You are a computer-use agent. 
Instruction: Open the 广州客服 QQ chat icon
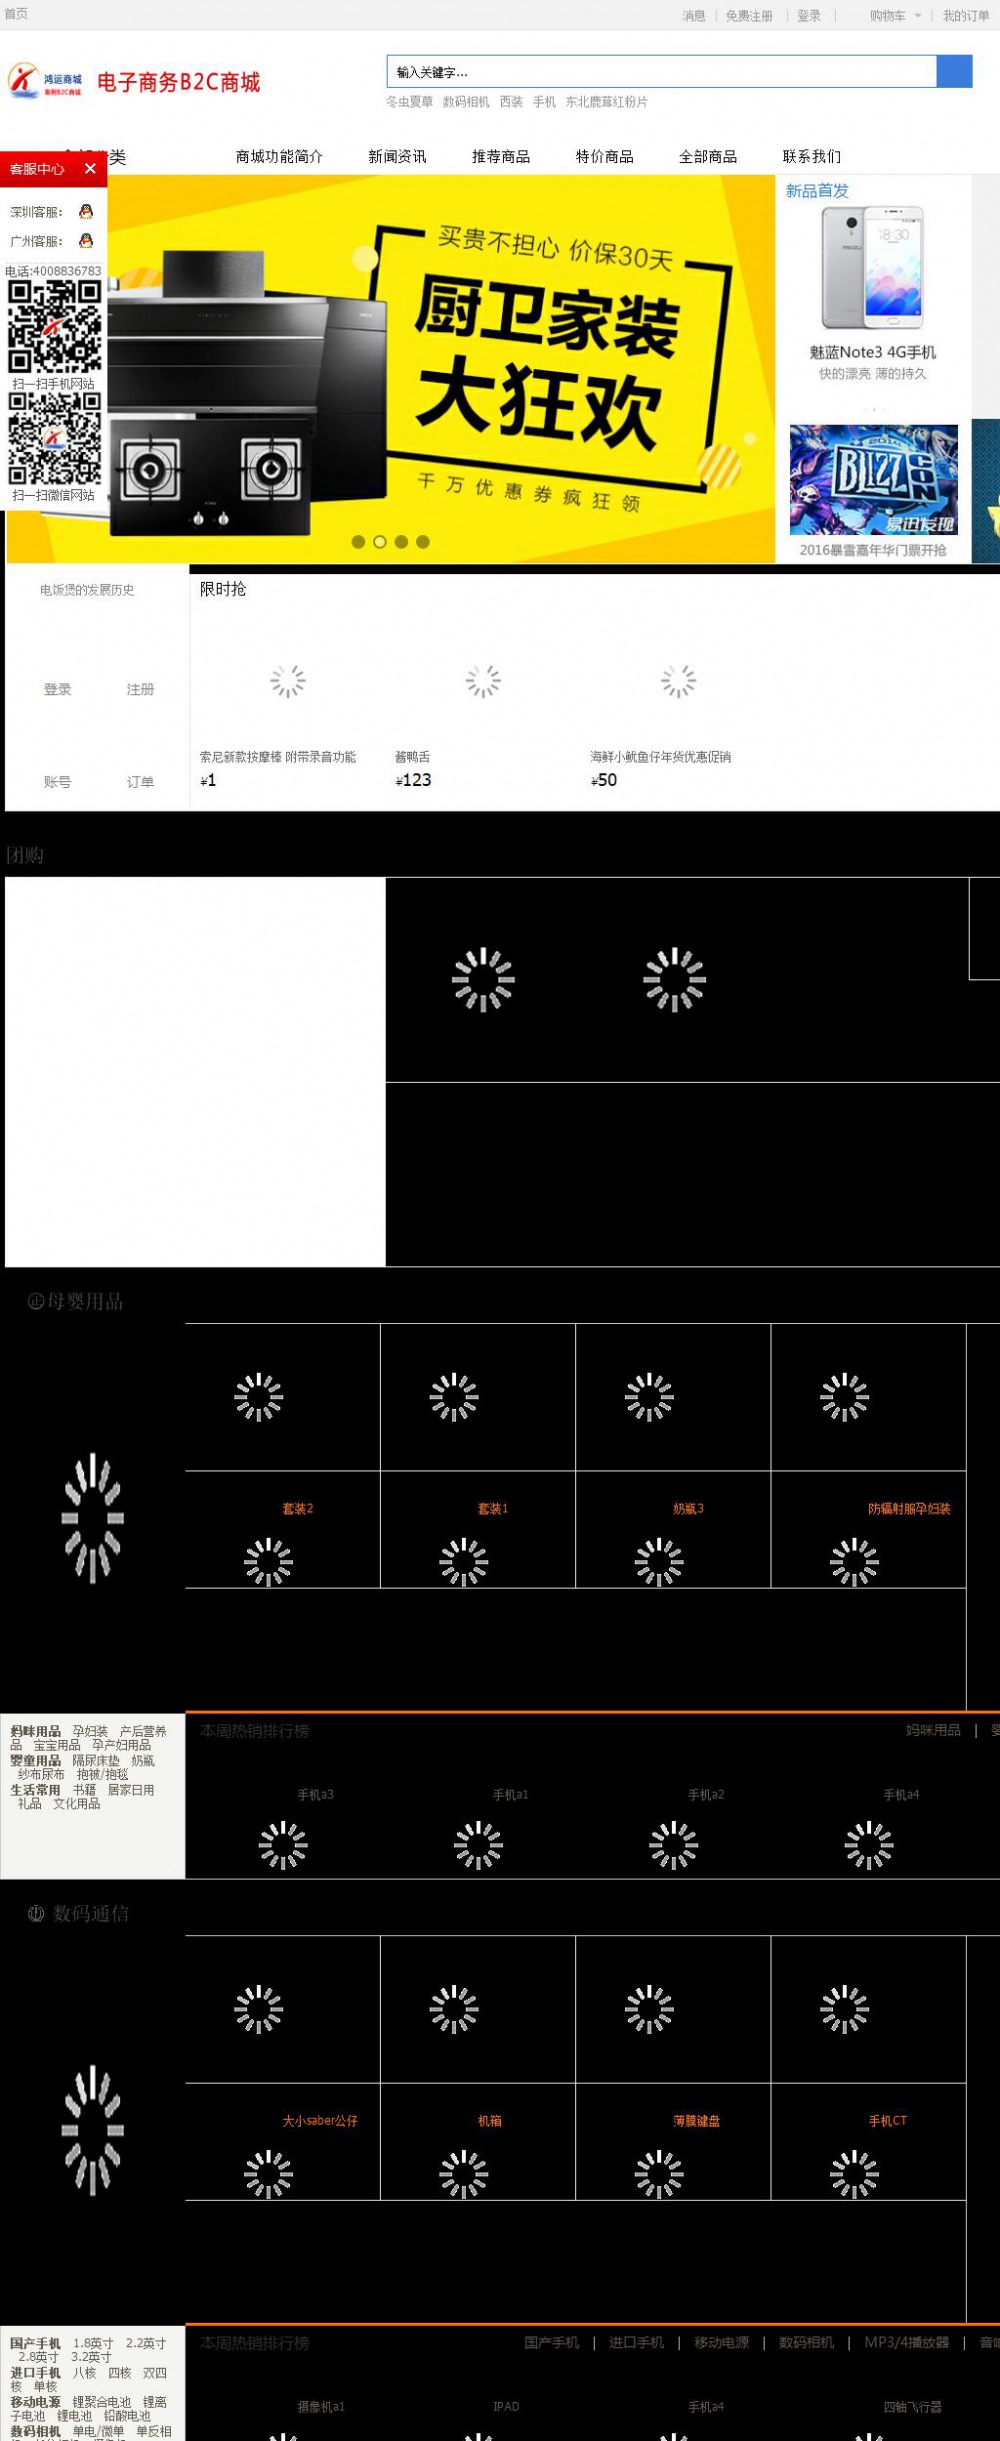coord(86,241)
